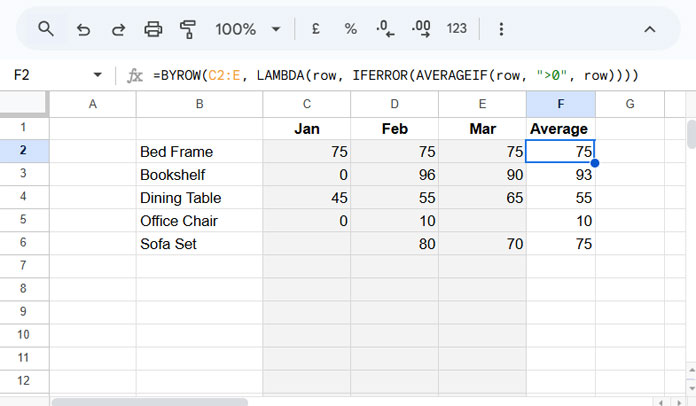
Task: Select column F header
Action: tap(561, 104)
